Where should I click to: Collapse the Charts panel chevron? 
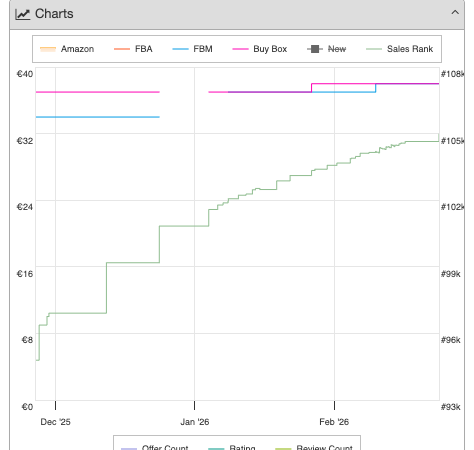[x=455, y=13]
